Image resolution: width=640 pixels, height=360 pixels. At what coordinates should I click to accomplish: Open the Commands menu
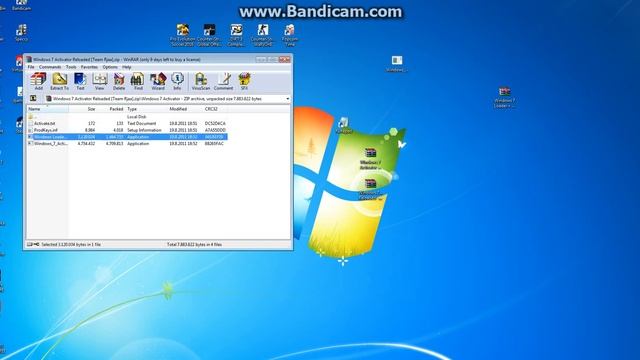pyautogui.click(x=50, y=67)
